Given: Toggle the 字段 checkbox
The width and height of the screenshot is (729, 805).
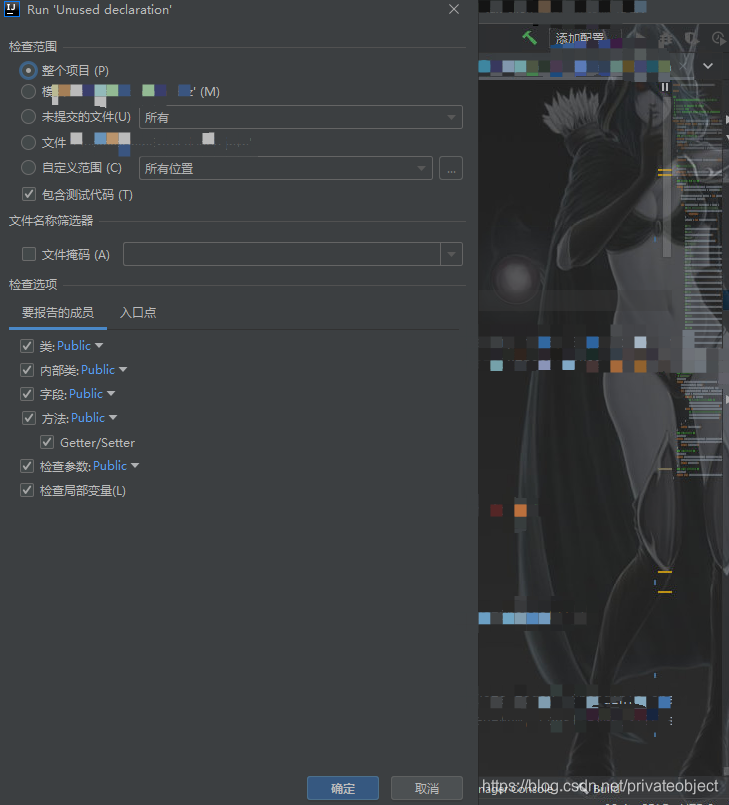Looking at the screenshot, I should pos(27,394).
